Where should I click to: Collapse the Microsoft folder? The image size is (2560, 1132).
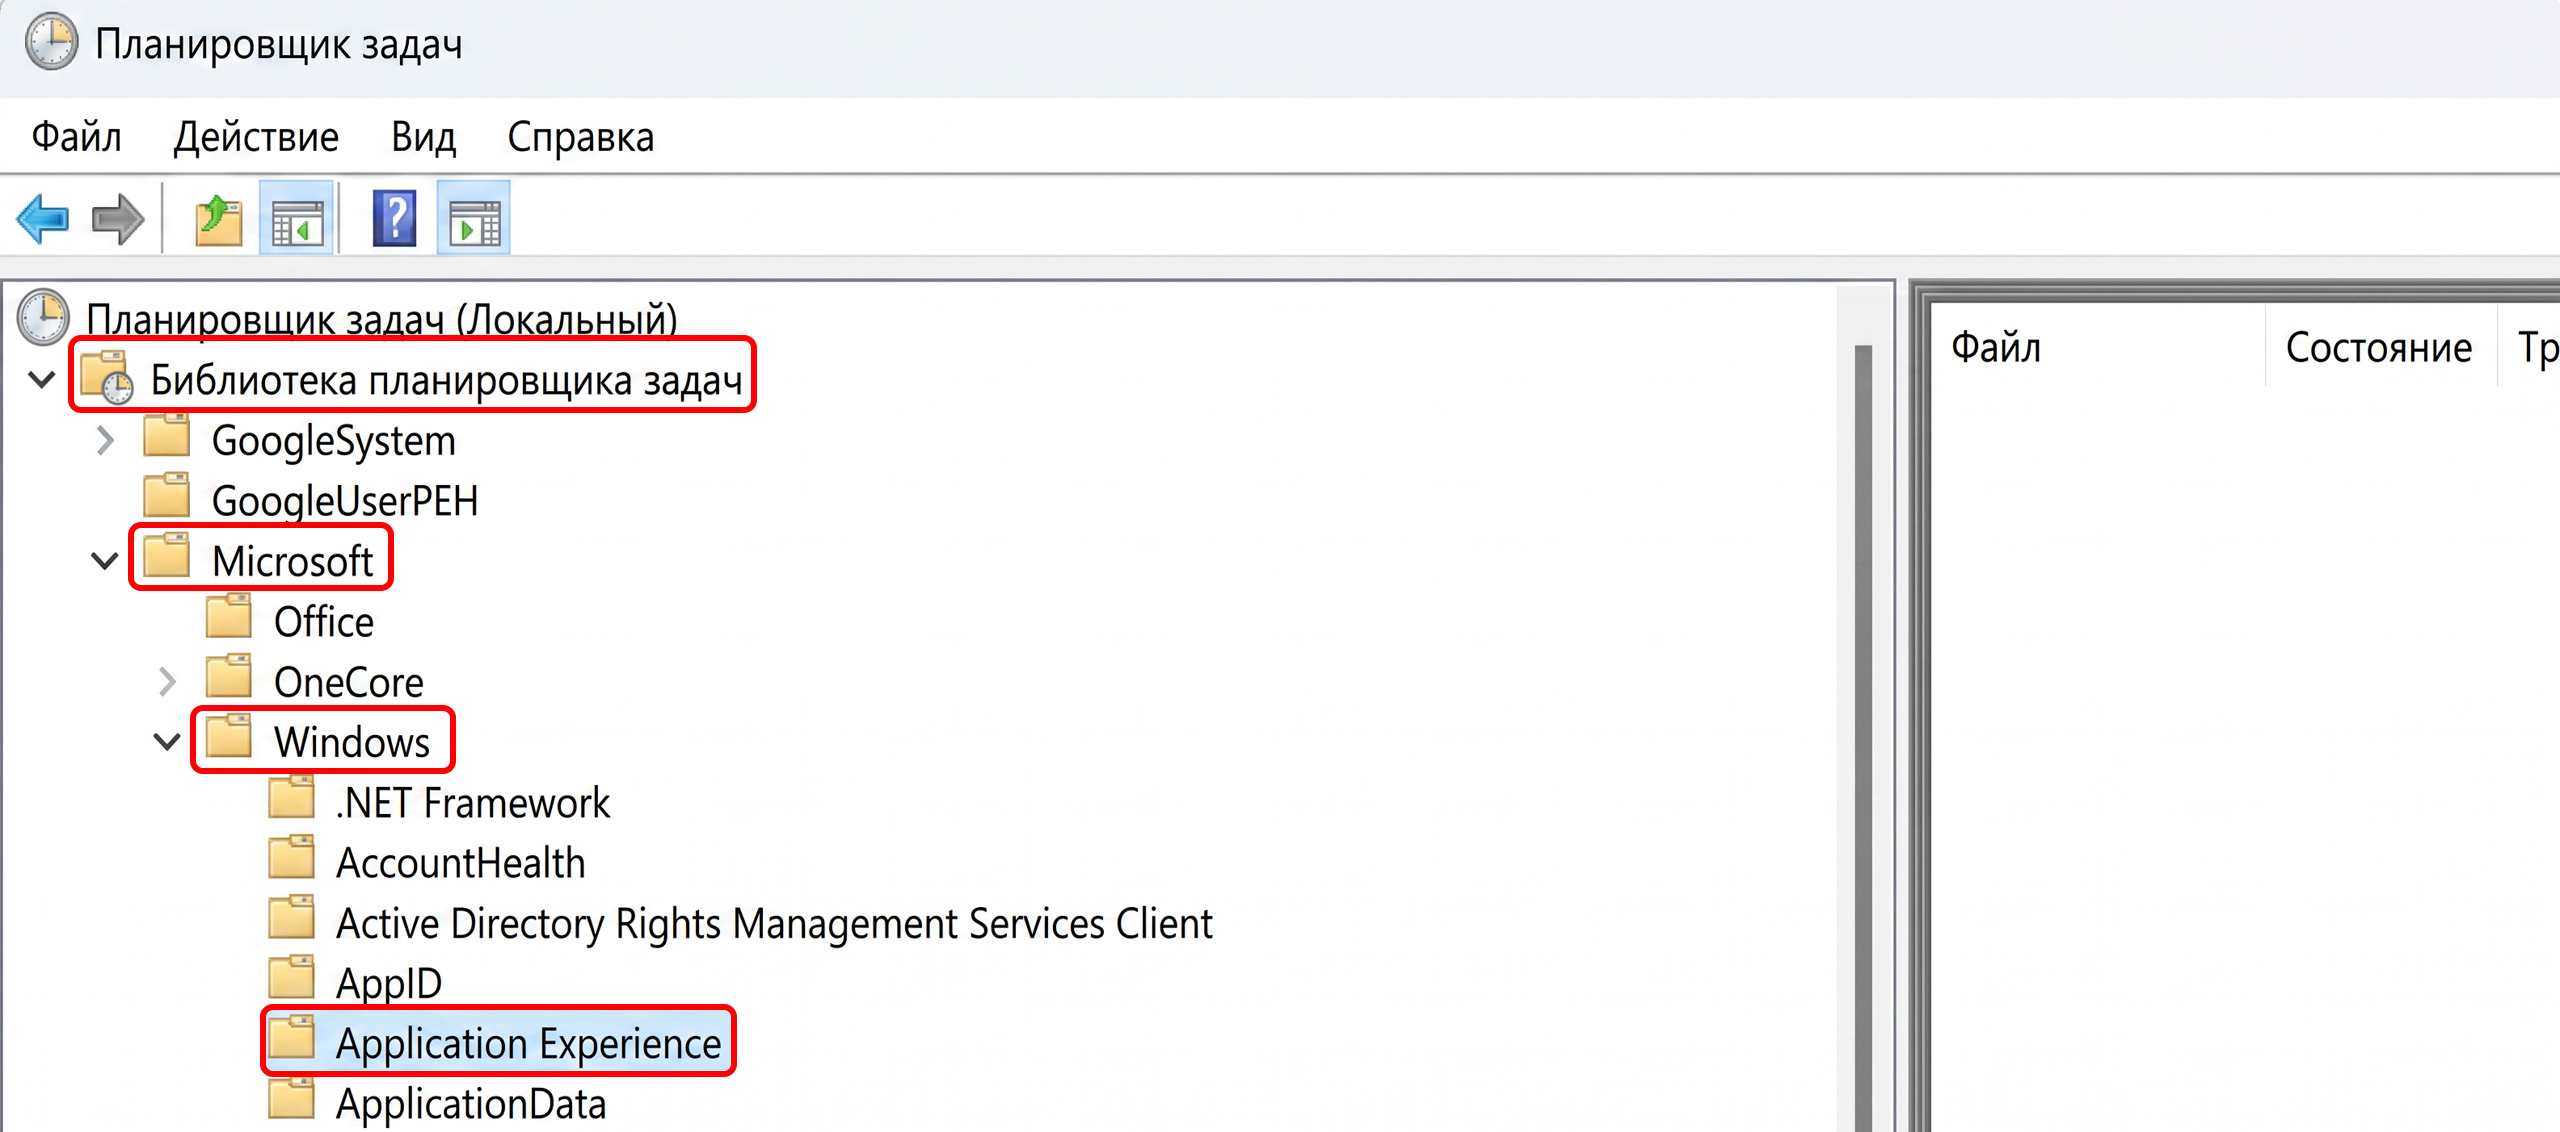point(105,561)
